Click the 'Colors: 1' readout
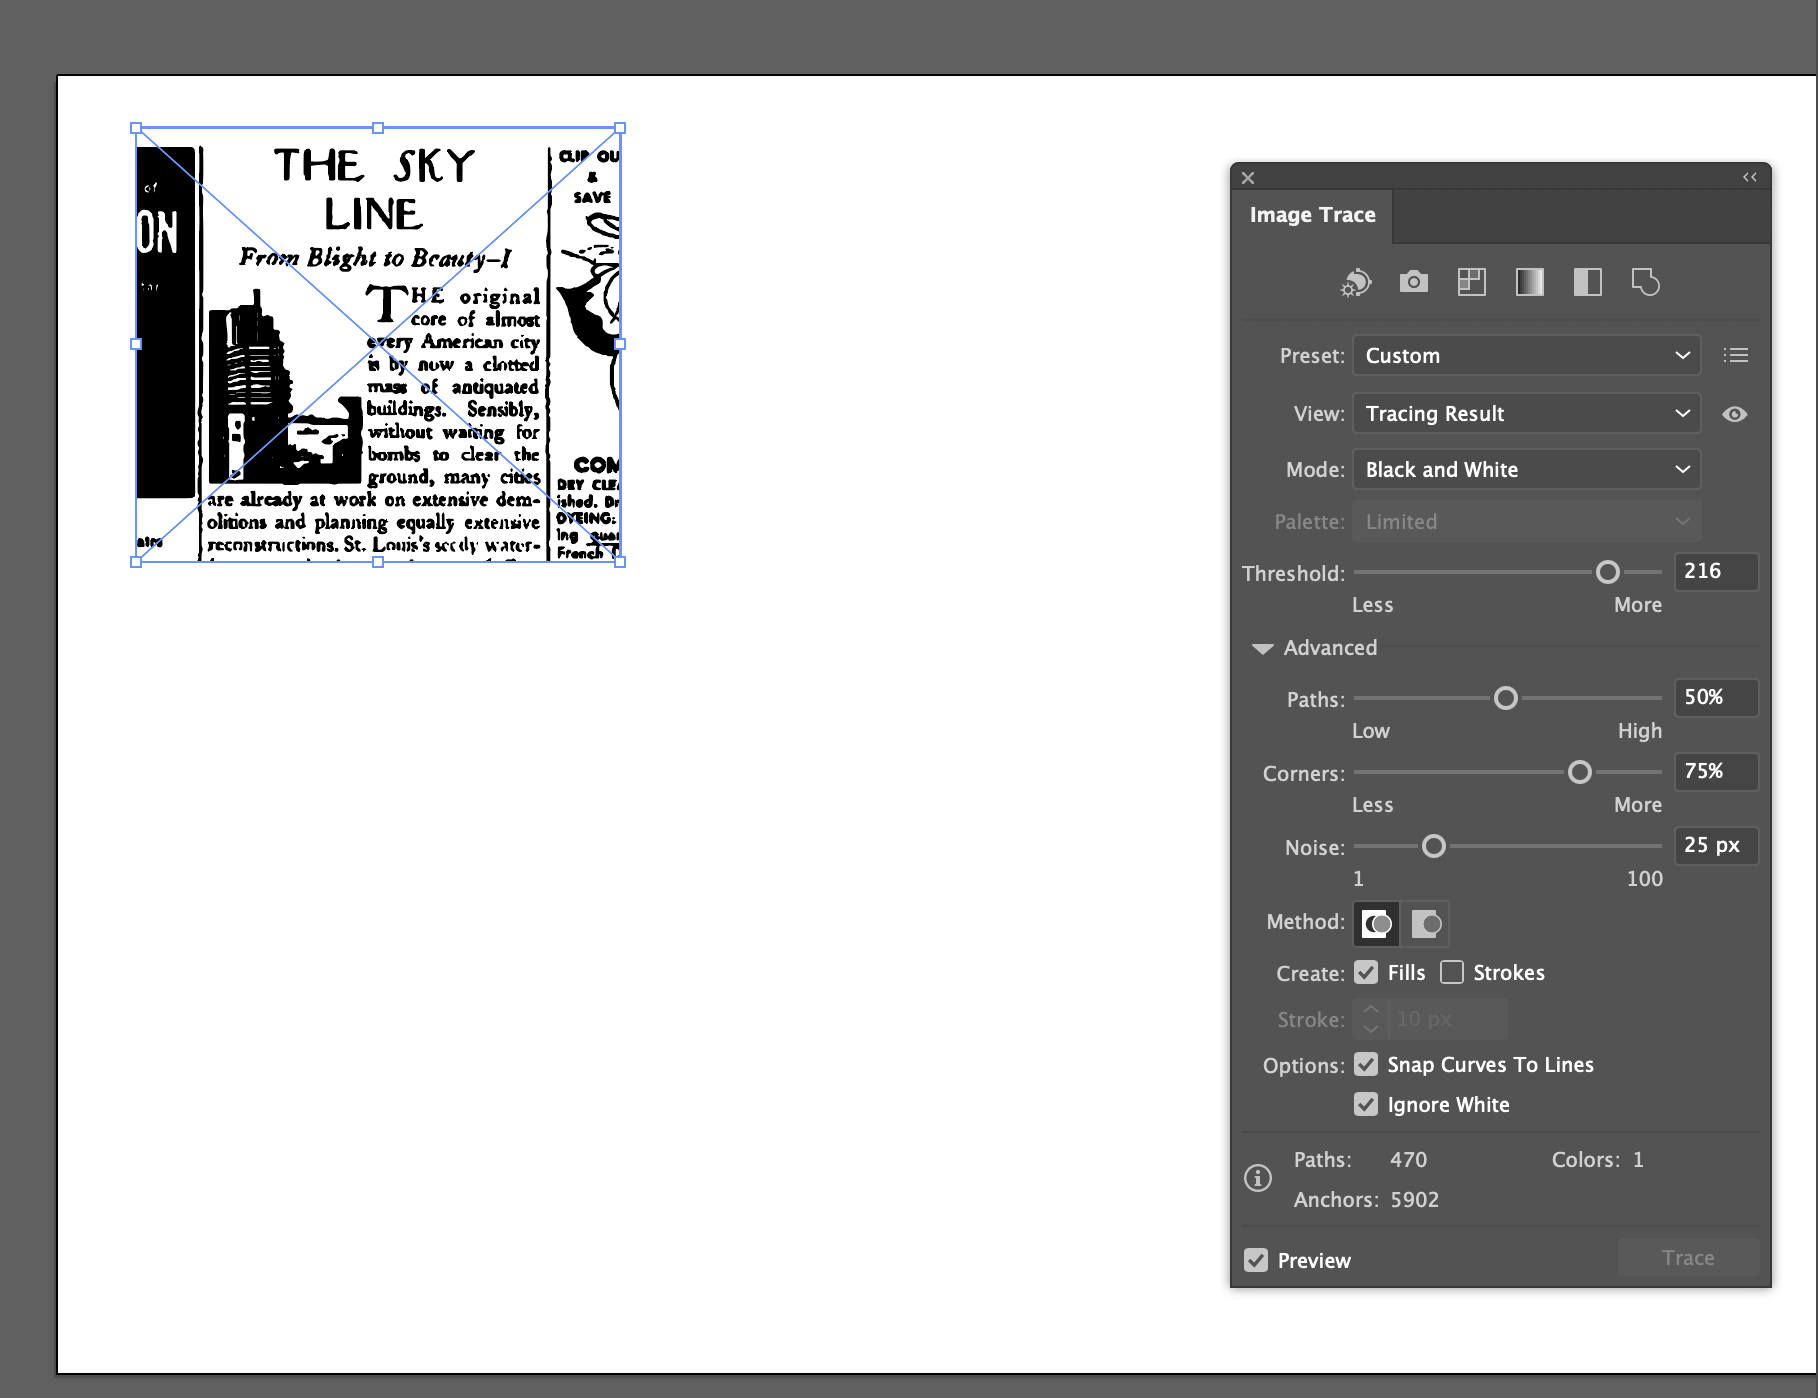The height and width of the screenshot is (1398, 1818). tap(1597, 1160)
